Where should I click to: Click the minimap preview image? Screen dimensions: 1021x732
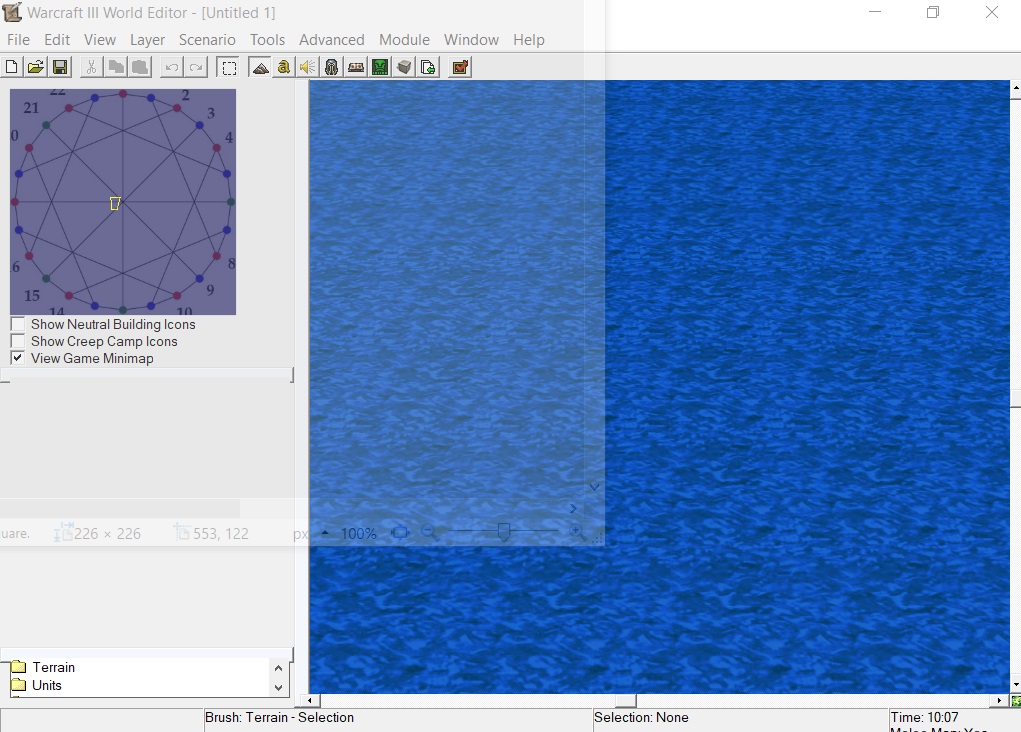click(123, 202)
